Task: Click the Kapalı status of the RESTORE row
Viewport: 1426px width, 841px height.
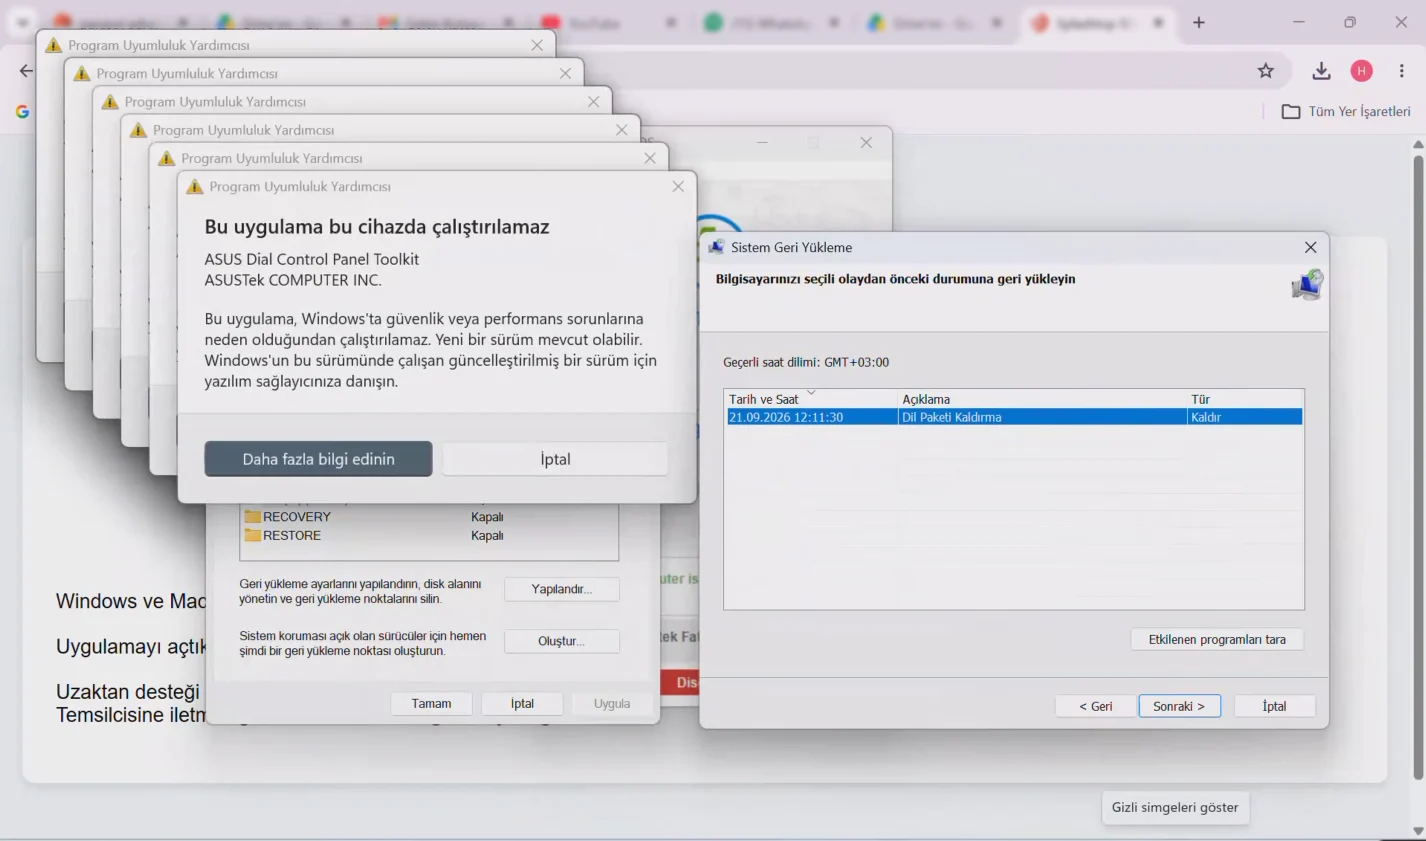Action: pos(487,536)
